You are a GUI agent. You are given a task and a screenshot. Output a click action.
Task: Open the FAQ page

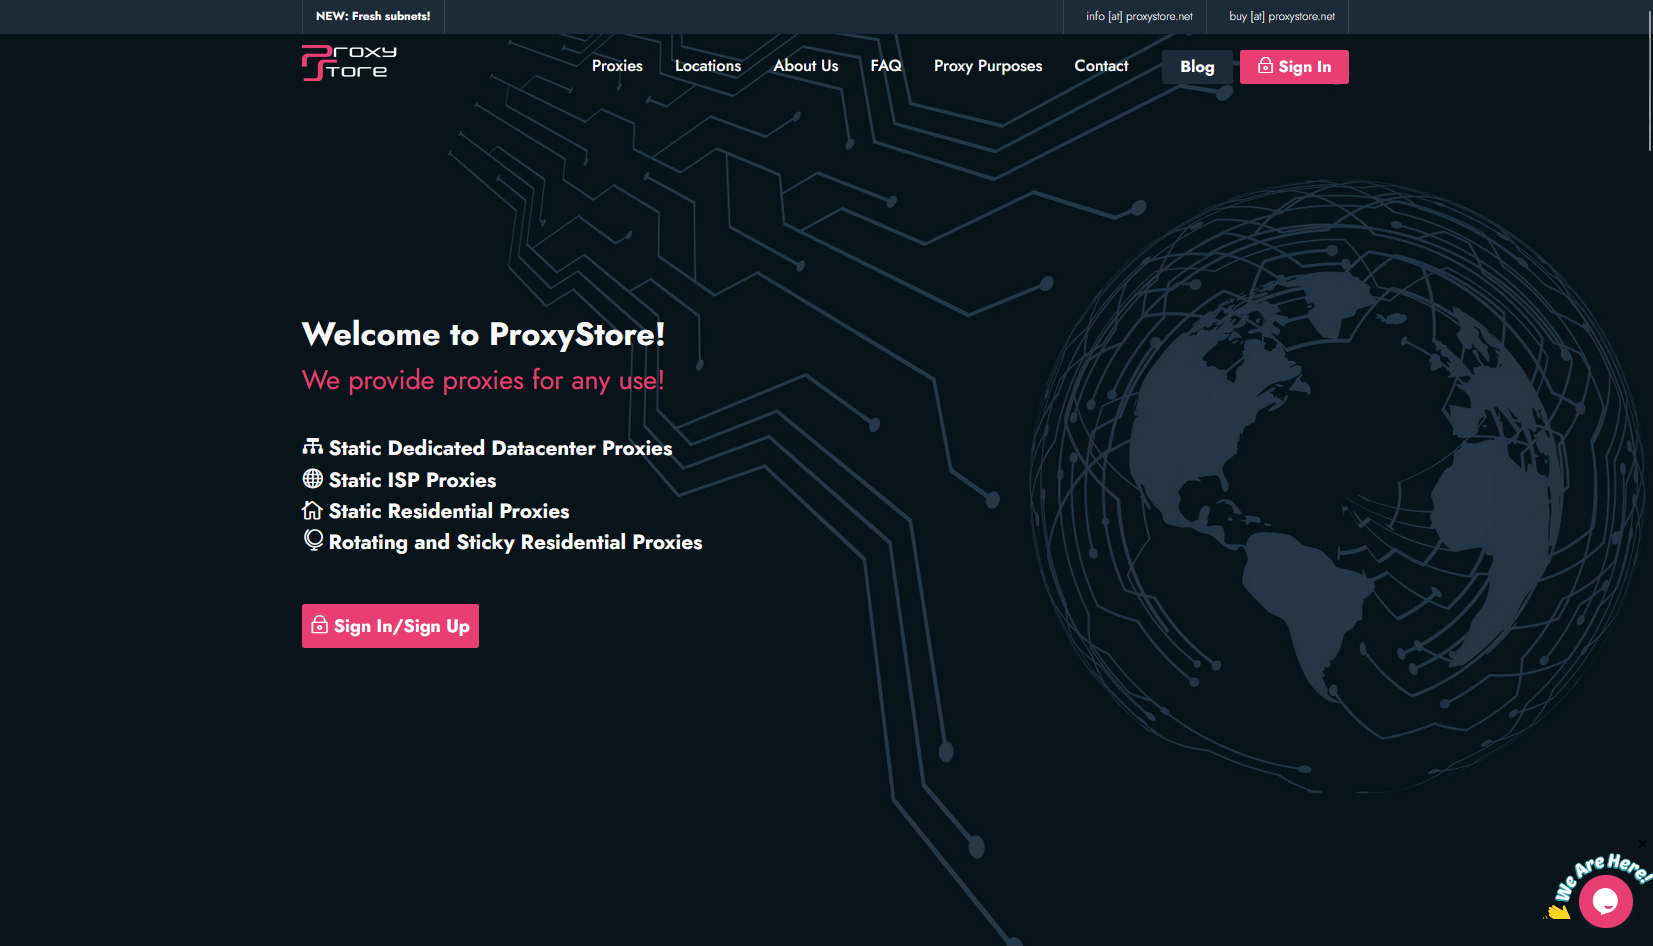pyautogui.click(x=886, y=66)
